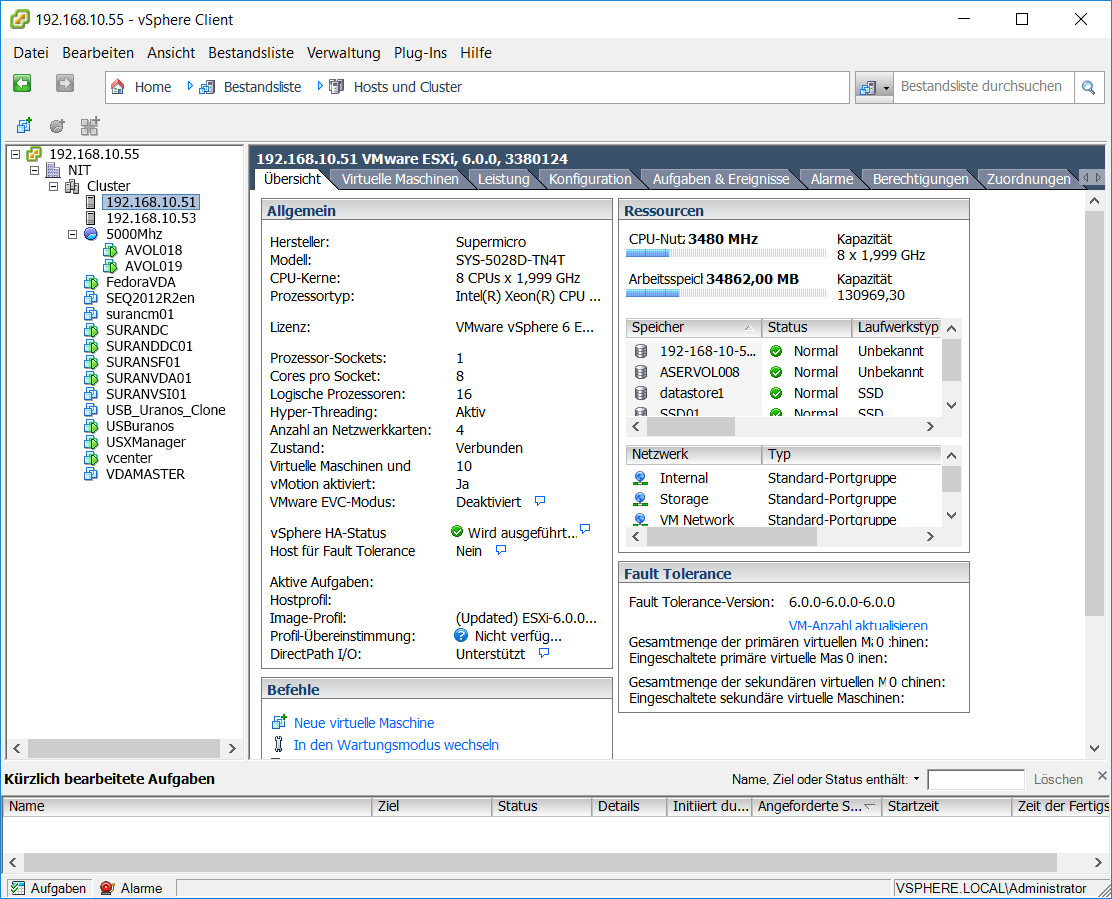The image size is (1112, 899).
Task: Switch to the Berechtigungen tab
Action: click(921, 179)
